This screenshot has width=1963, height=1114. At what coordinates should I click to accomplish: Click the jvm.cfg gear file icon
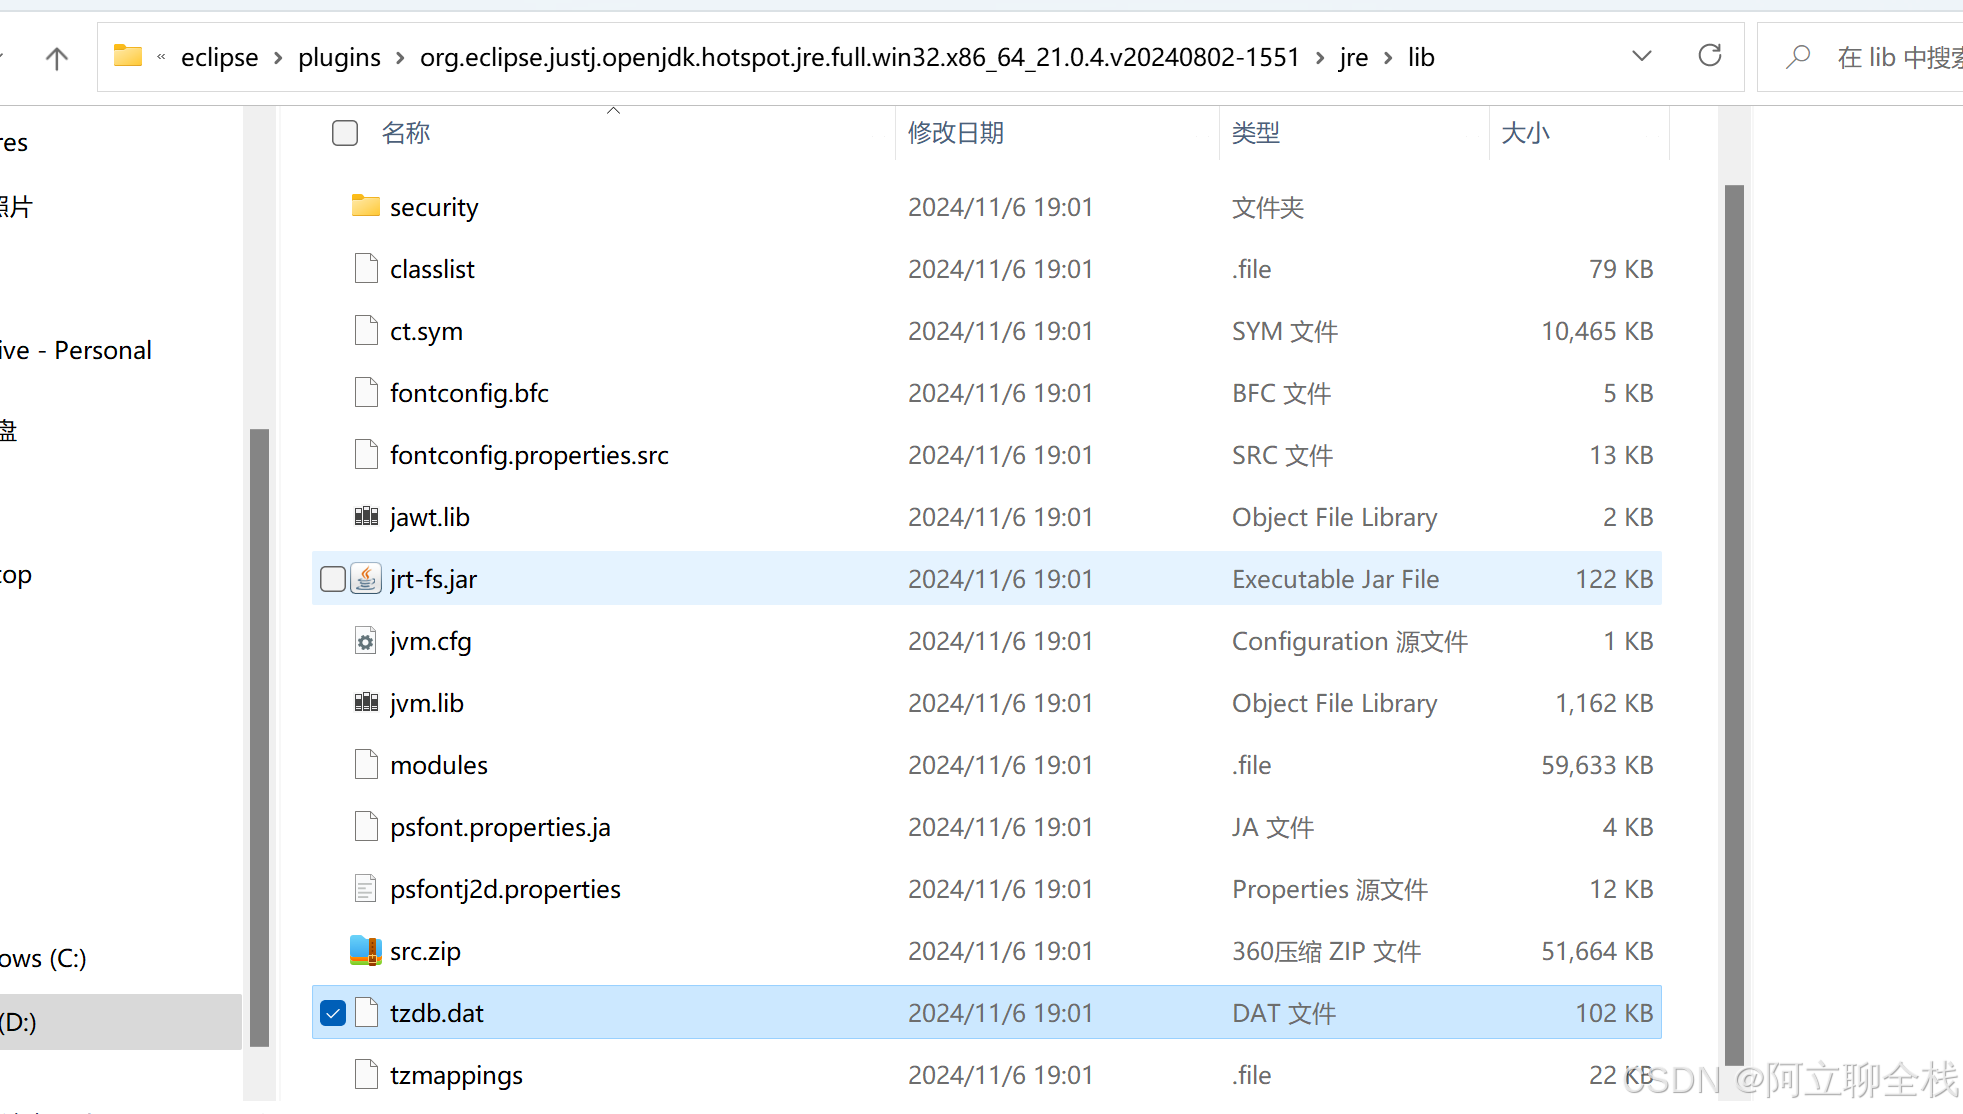(x=366, y=641)
